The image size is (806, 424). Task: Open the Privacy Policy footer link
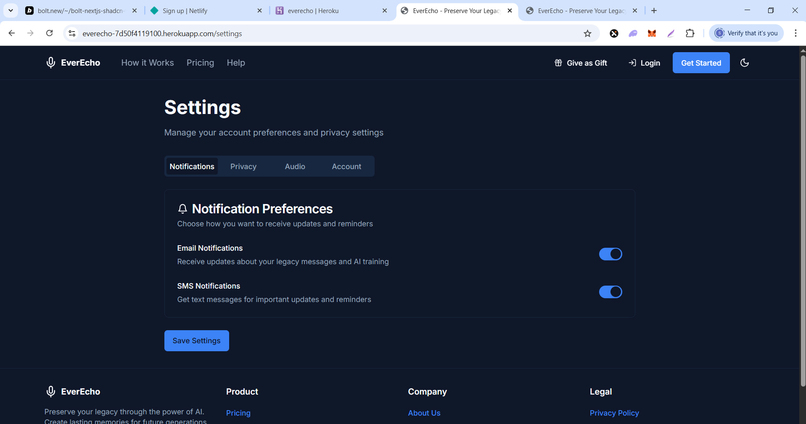point(614,413)
